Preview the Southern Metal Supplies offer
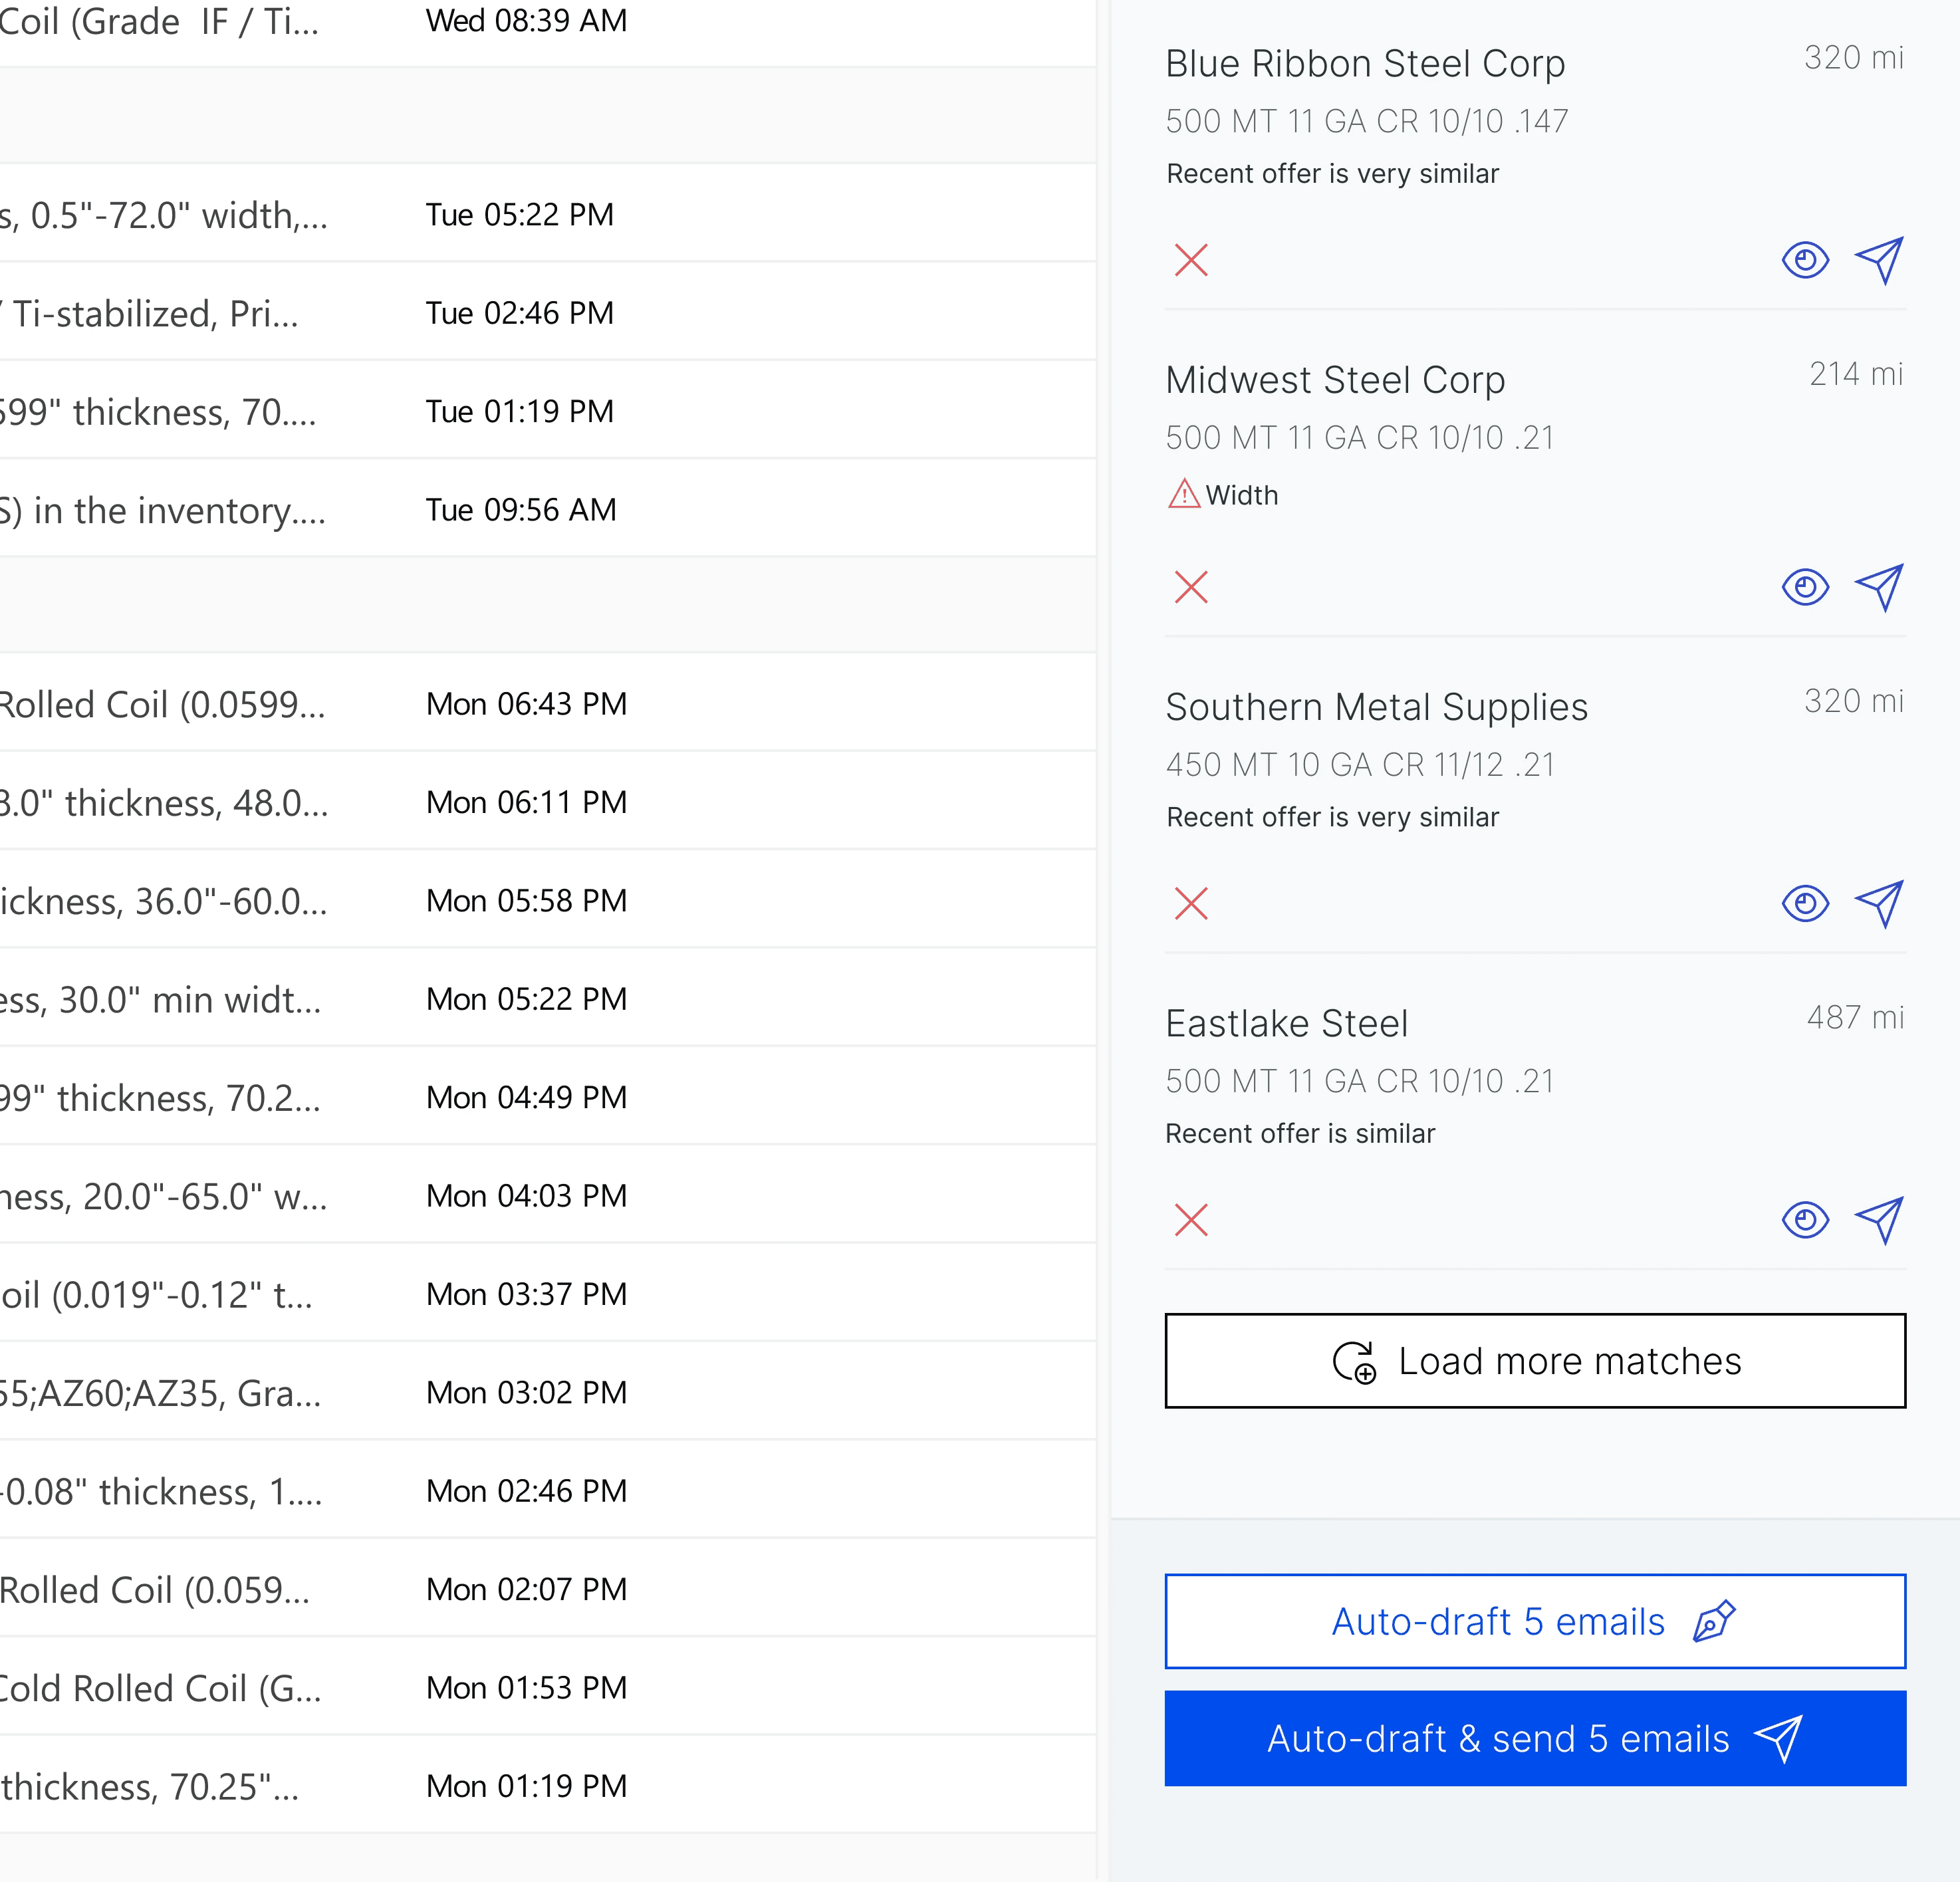The image size is (1960, 1882). pos(1804,903)
